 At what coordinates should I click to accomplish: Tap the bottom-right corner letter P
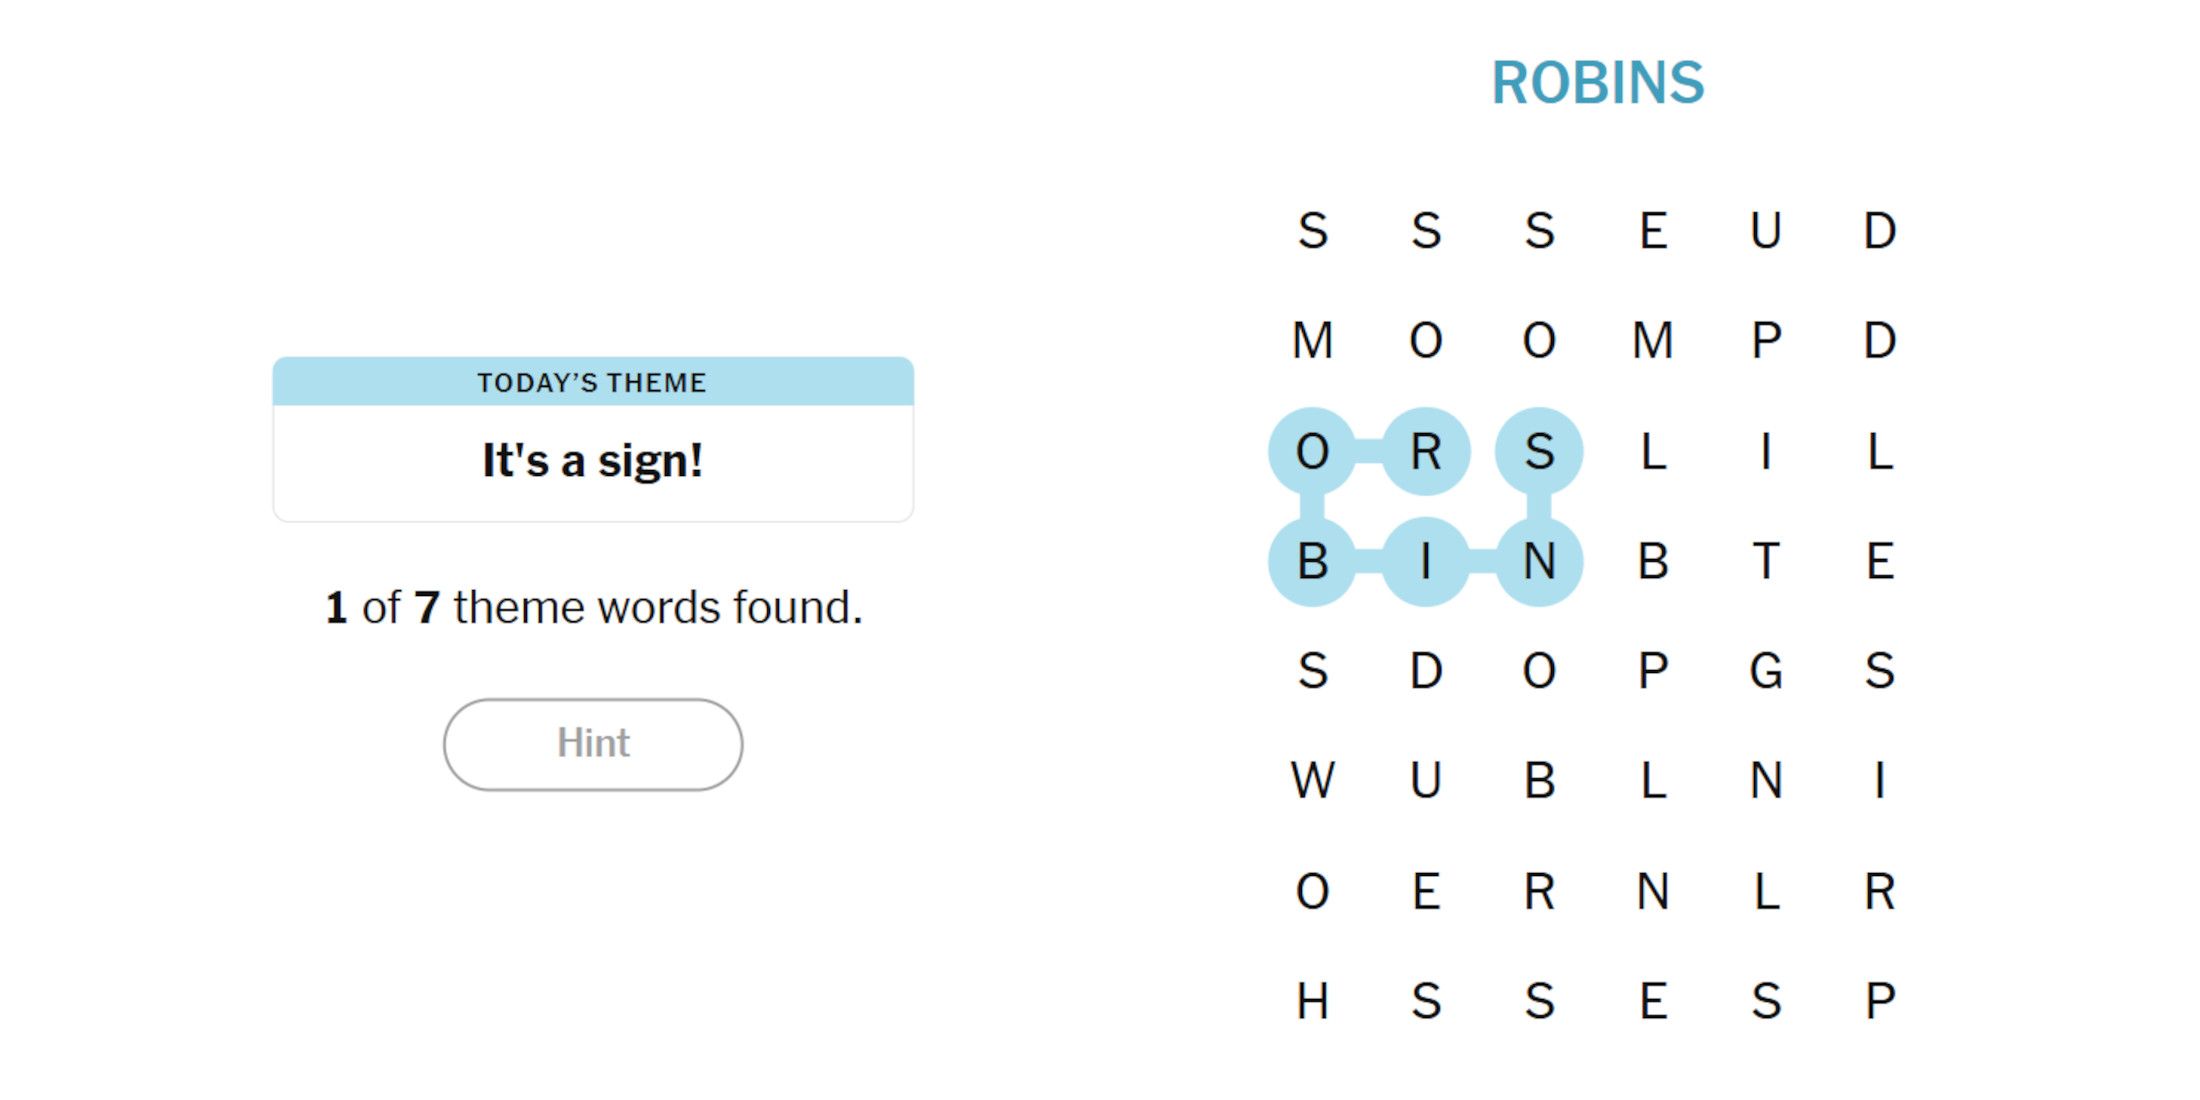(1880, 1000)
